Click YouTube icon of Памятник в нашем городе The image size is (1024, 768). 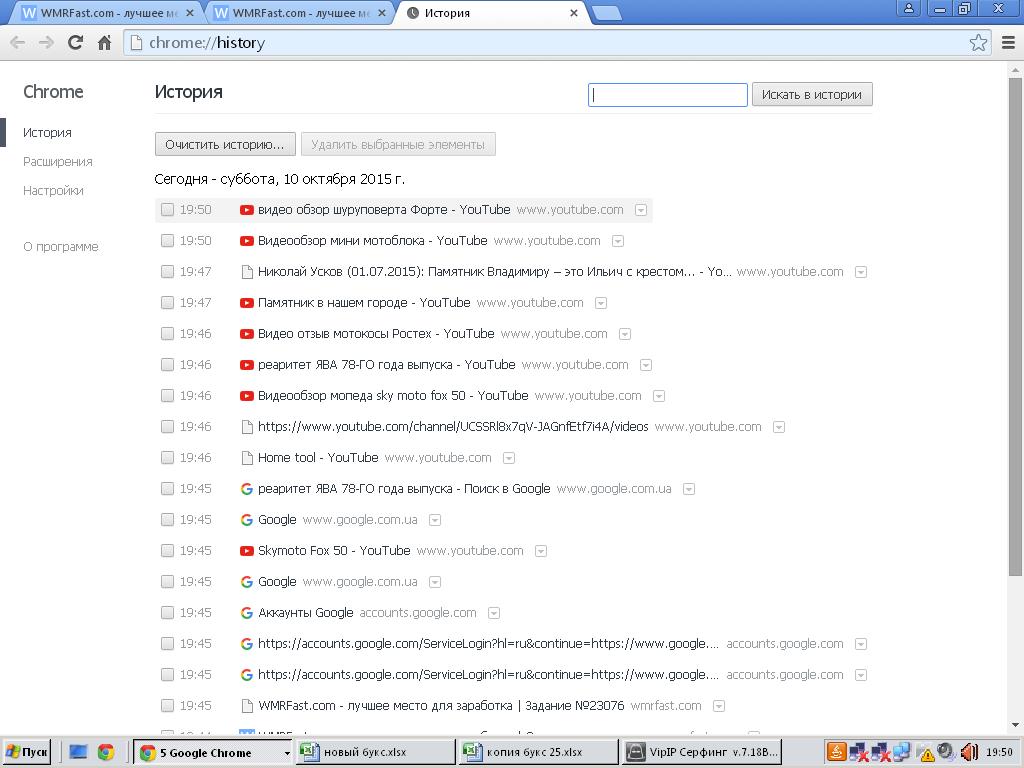click(246, 303)
